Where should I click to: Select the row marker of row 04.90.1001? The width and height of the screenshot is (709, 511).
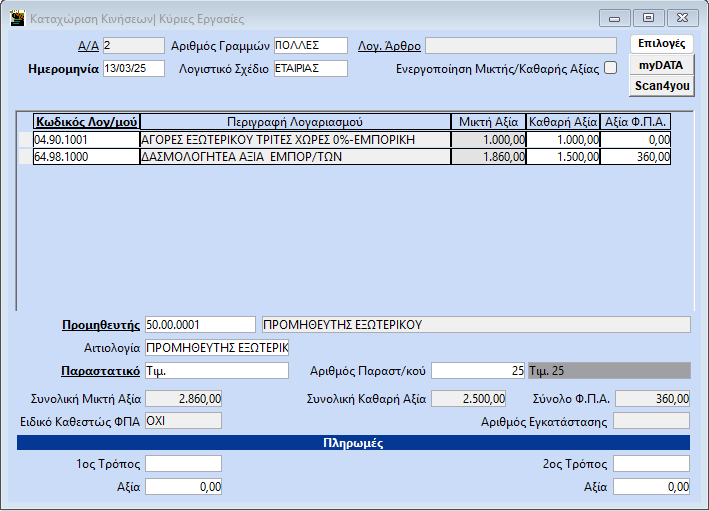coord(26,140)
